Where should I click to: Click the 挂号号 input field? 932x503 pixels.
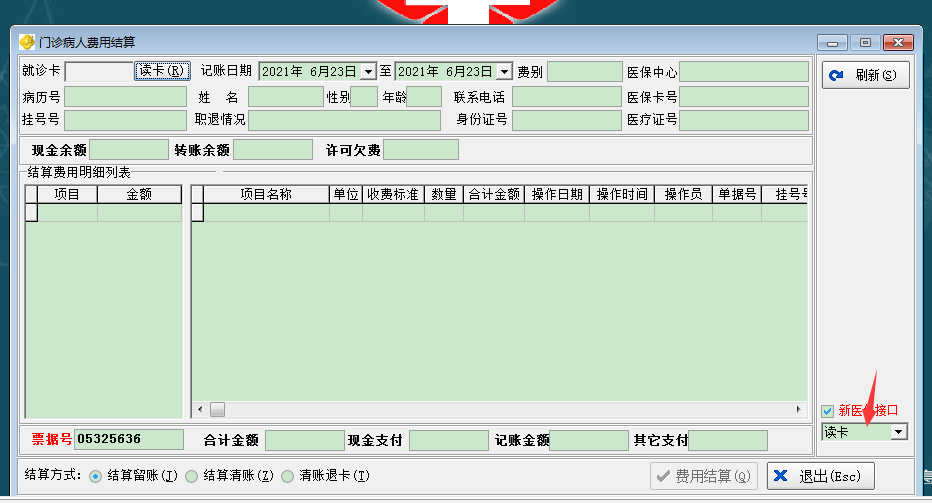[x=125, y=120]
